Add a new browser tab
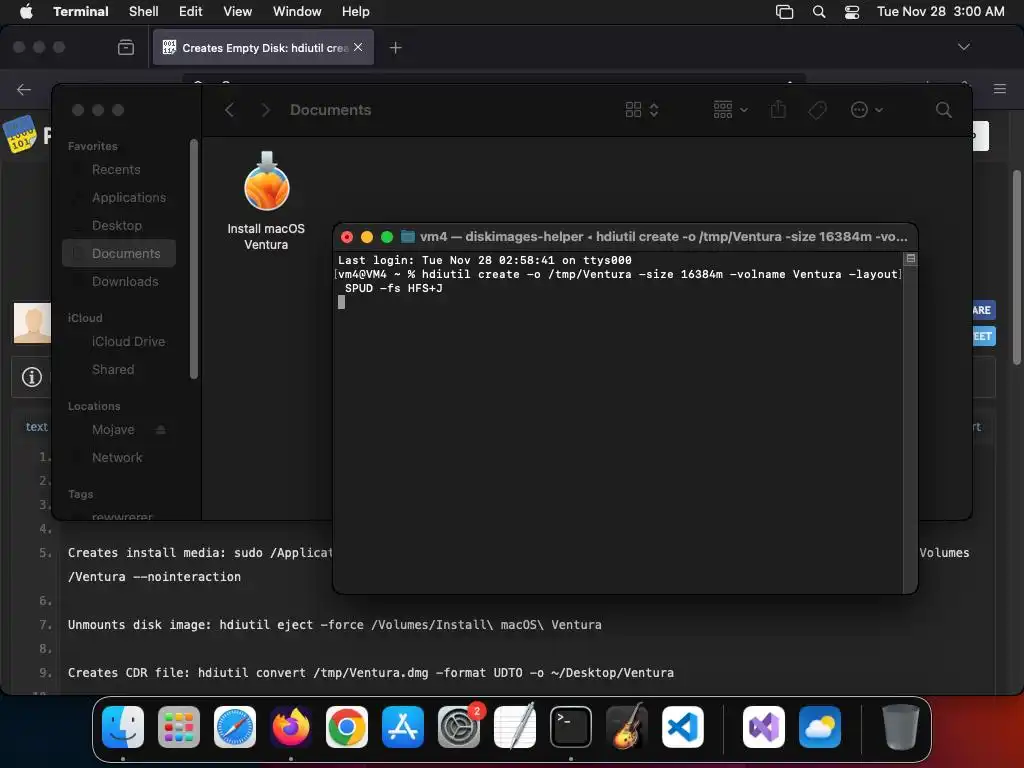Image resolution: width=1024 pixels, height=768 pixels. (x=396, y=48)
